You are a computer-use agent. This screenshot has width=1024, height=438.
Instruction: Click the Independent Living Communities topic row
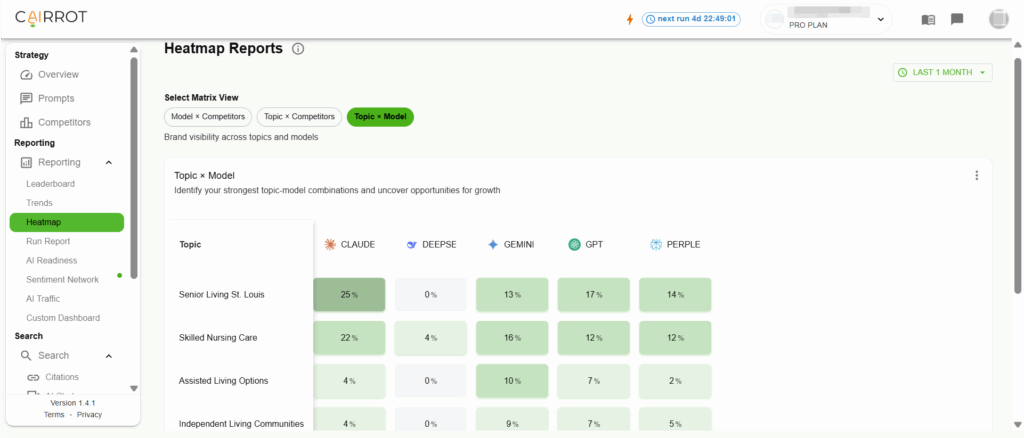click(242, 424)
